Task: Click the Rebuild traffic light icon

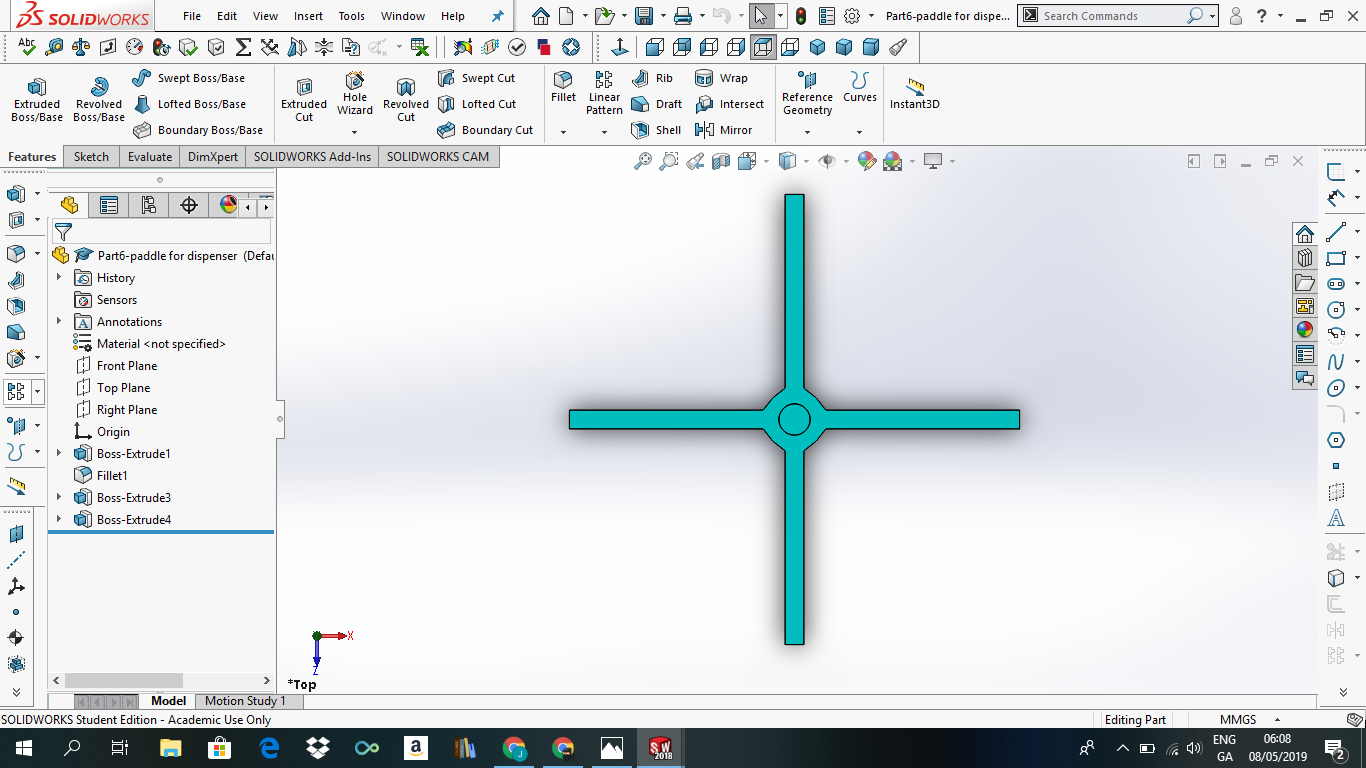Action: coord(801,16)
